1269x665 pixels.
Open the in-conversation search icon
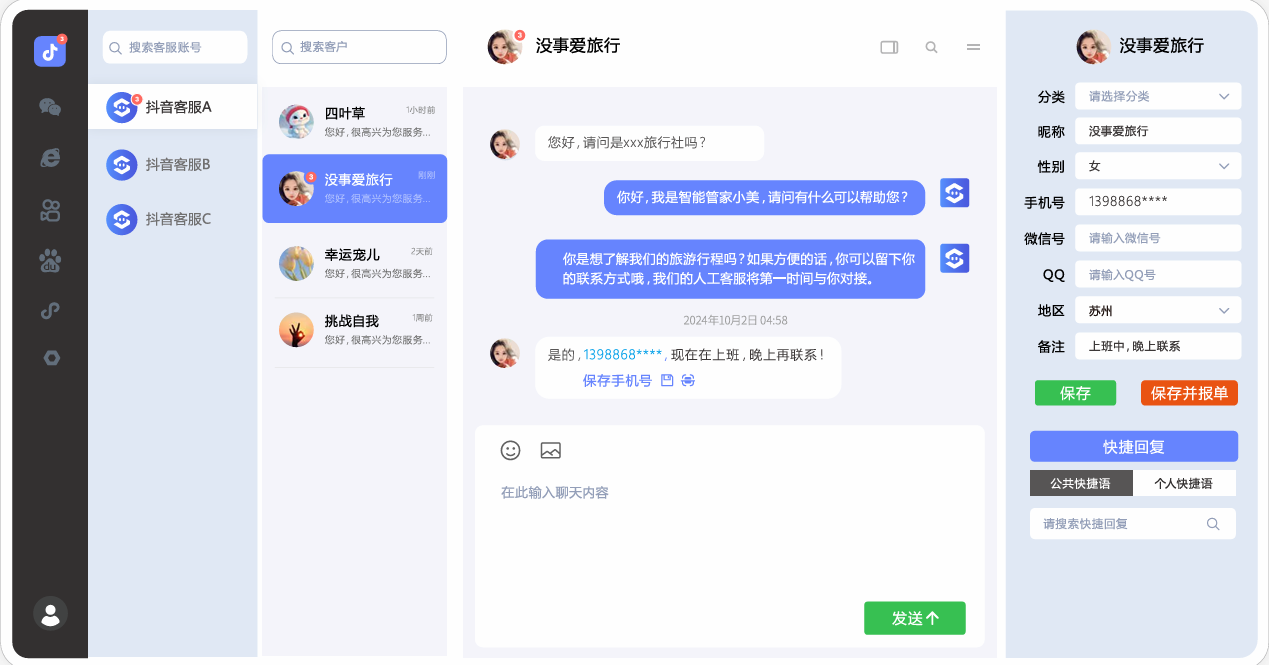(931, 47)
